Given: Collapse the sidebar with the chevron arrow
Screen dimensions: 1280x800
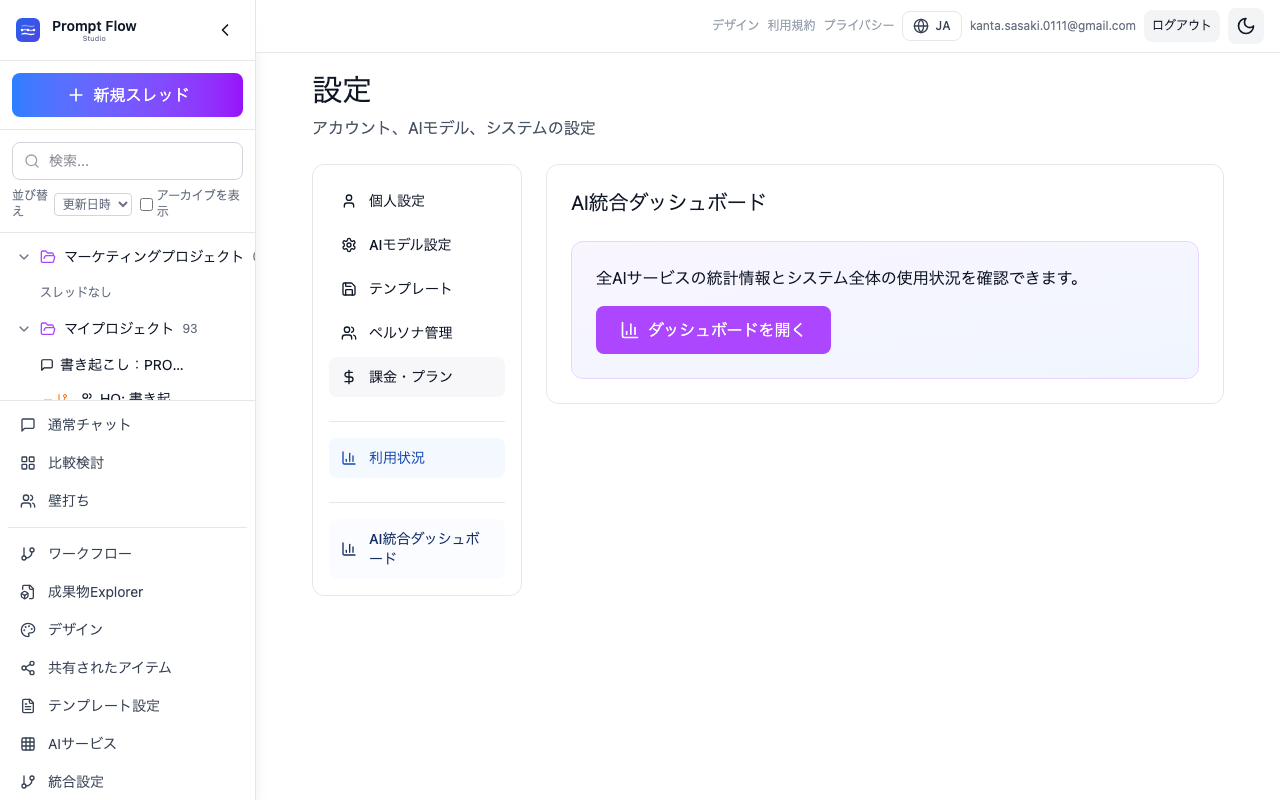Looking at the screenshot, I should click(225, 30).
